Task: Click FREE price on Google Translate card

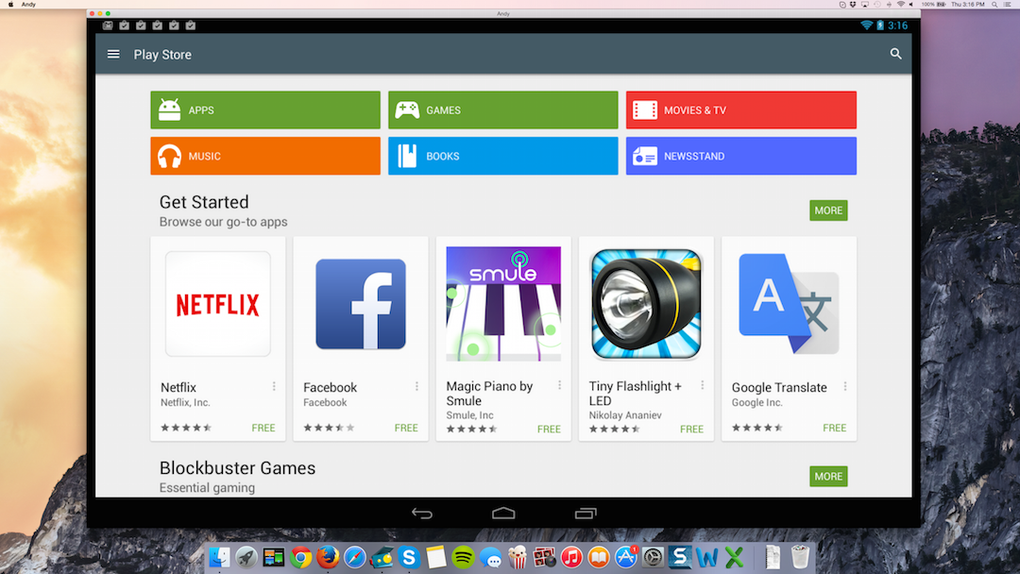Action: (835, 428)
